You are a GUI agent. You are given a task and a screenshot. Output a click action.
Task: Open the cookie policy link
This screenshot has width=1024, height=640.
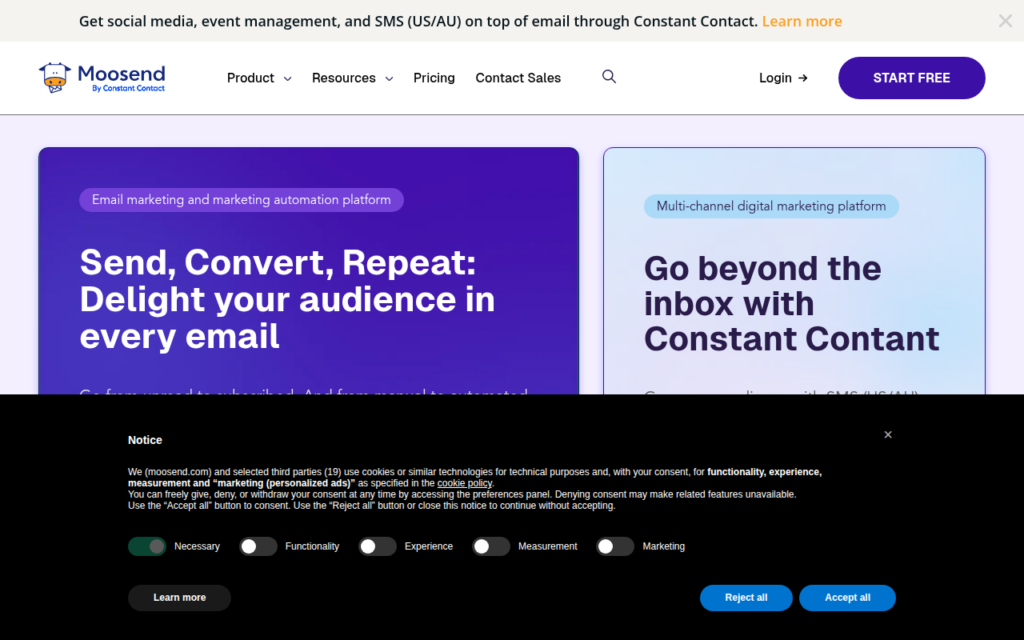click(464, 483)
